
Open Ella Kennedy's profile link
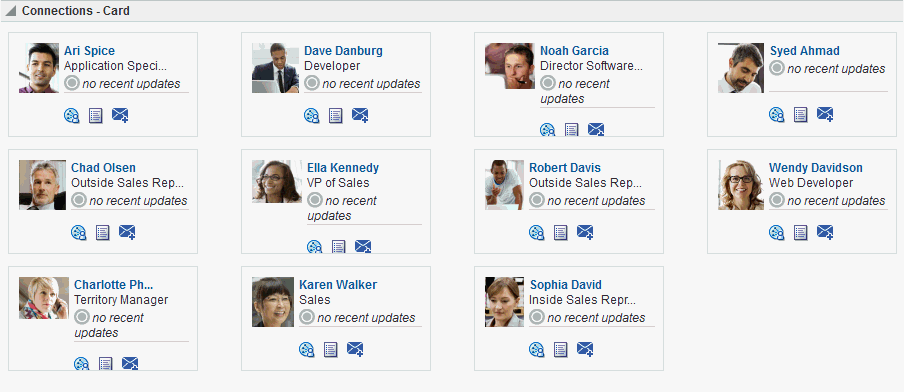[343, 168]
